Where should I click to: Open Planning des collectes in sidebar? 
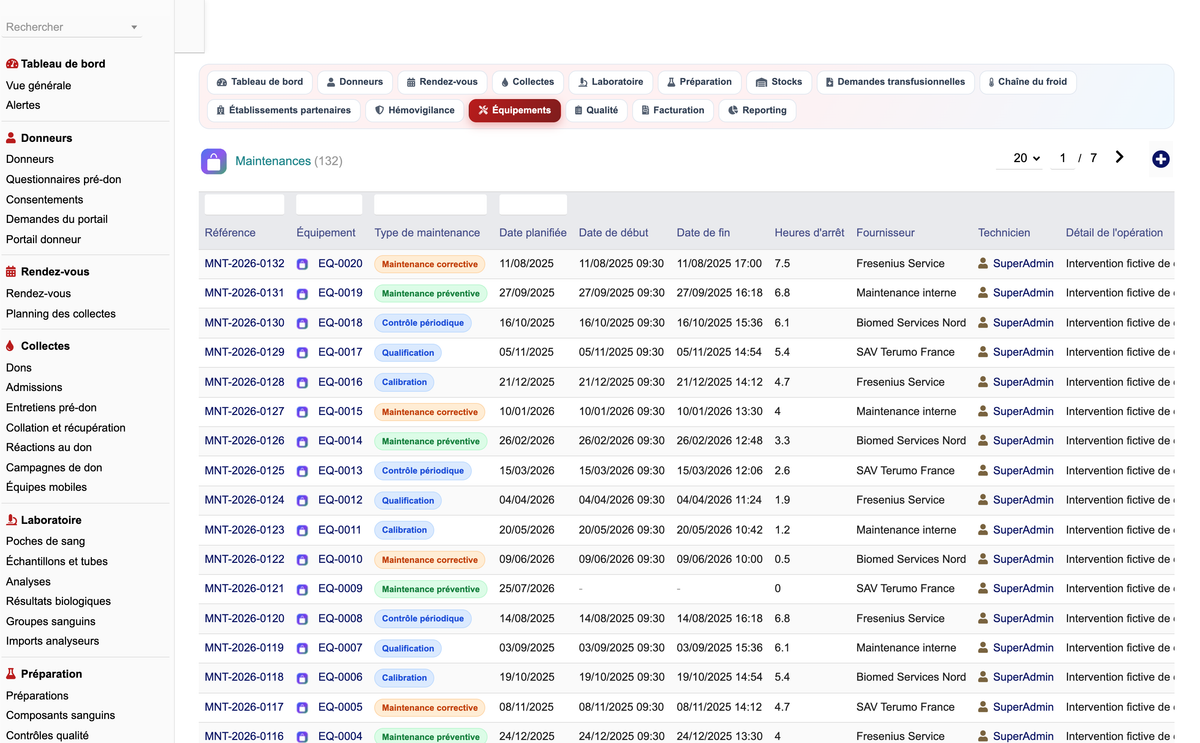click(x=61, y=314)
